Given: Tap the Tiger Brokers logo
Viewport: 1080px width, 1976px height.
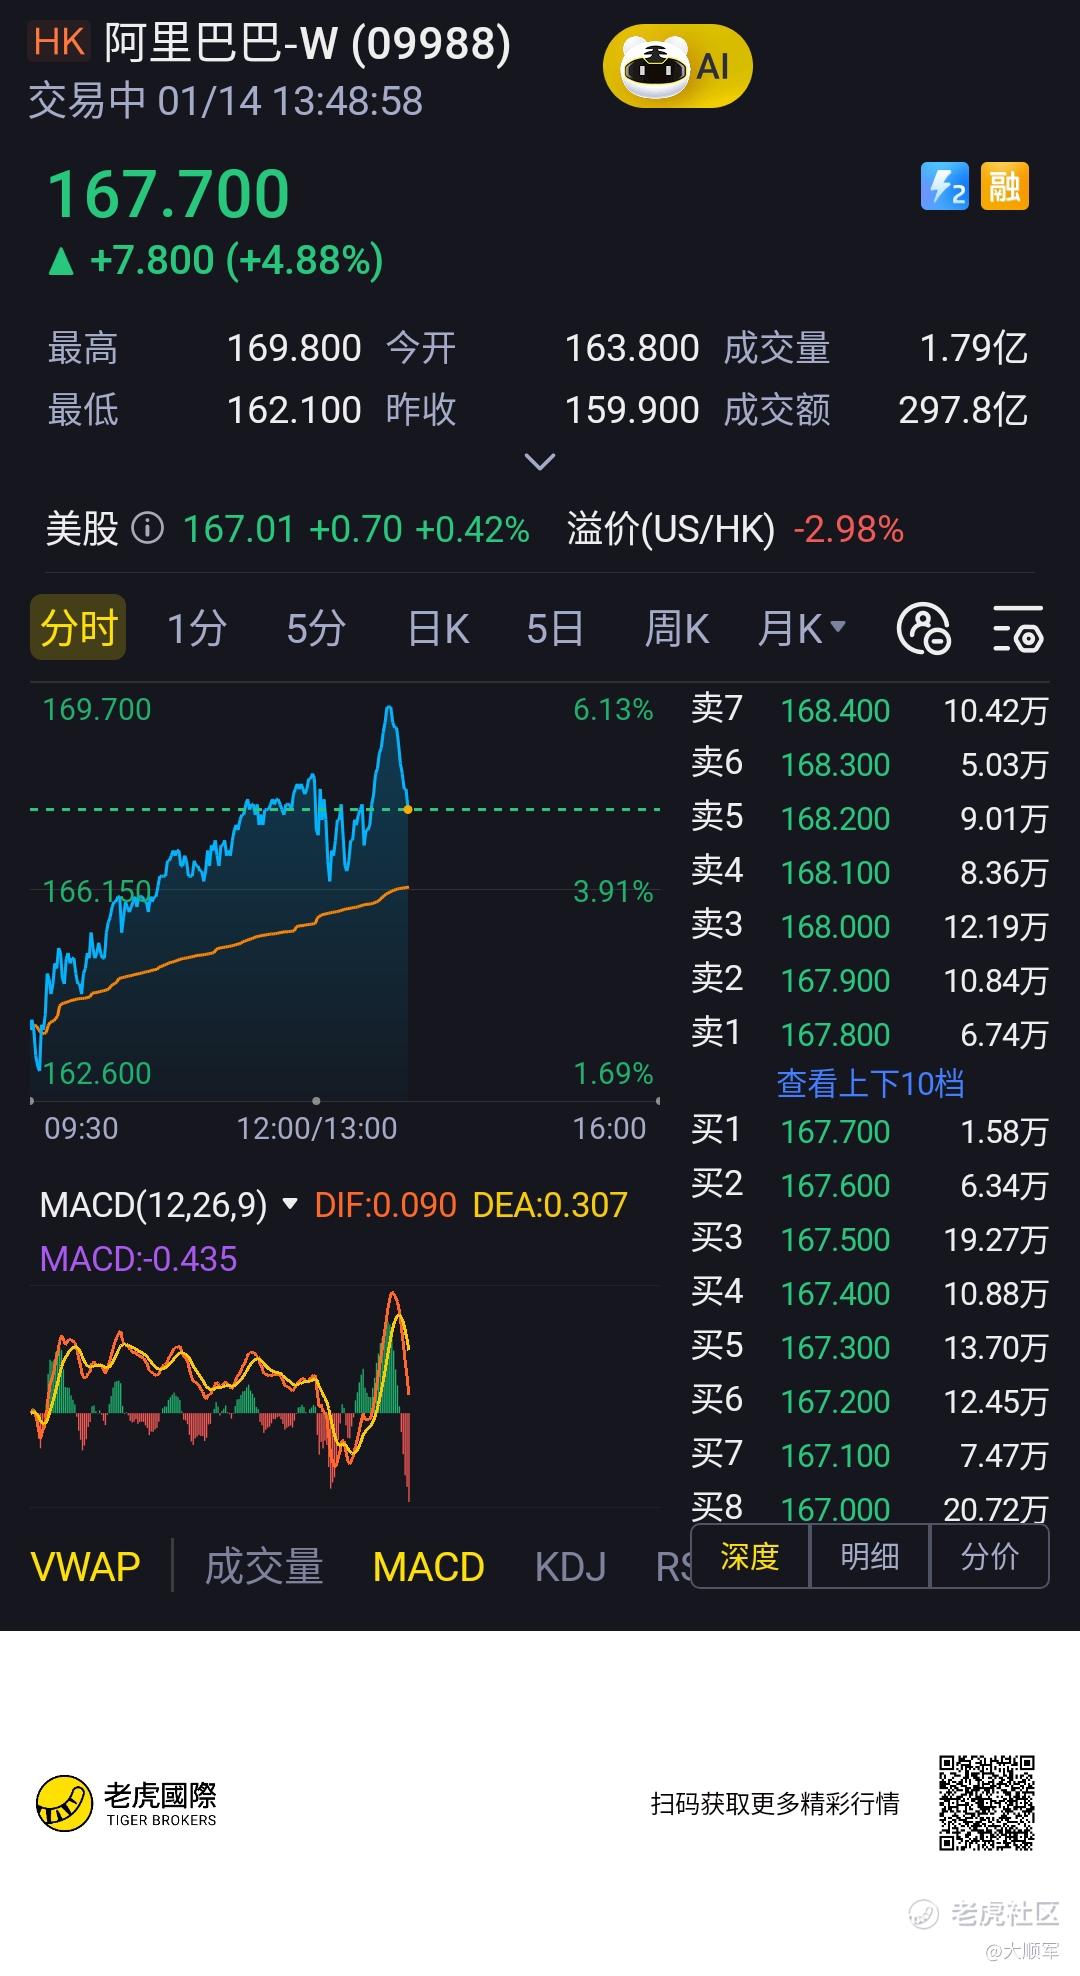Looking at the screenshot, I should click(x=126, y=1803).
